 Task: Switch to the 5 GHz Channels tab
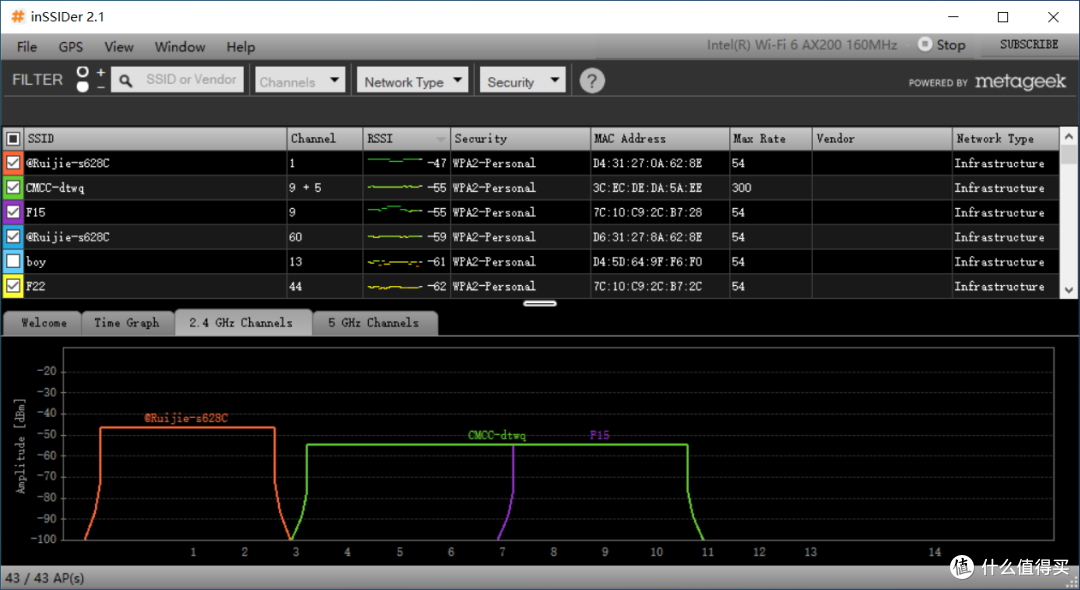(x=374, y=323)
